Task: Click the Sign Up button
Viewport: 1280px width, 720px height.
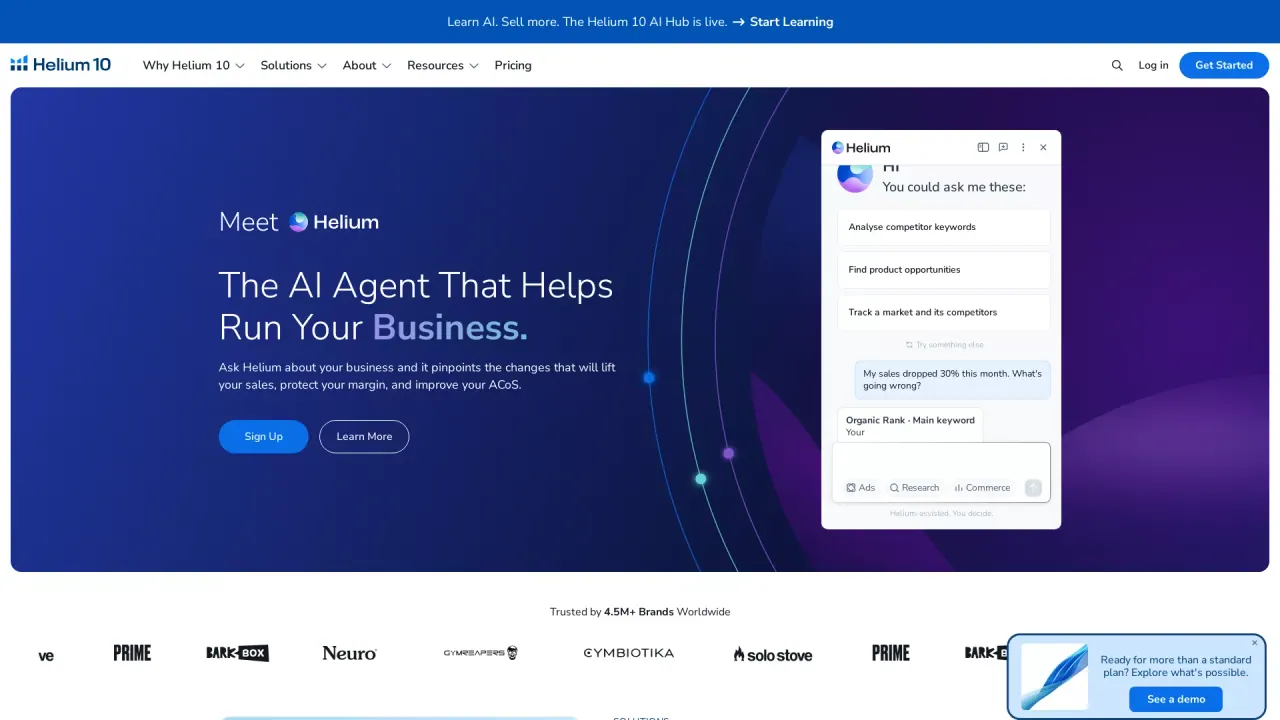Action: (x=264, y=437)
